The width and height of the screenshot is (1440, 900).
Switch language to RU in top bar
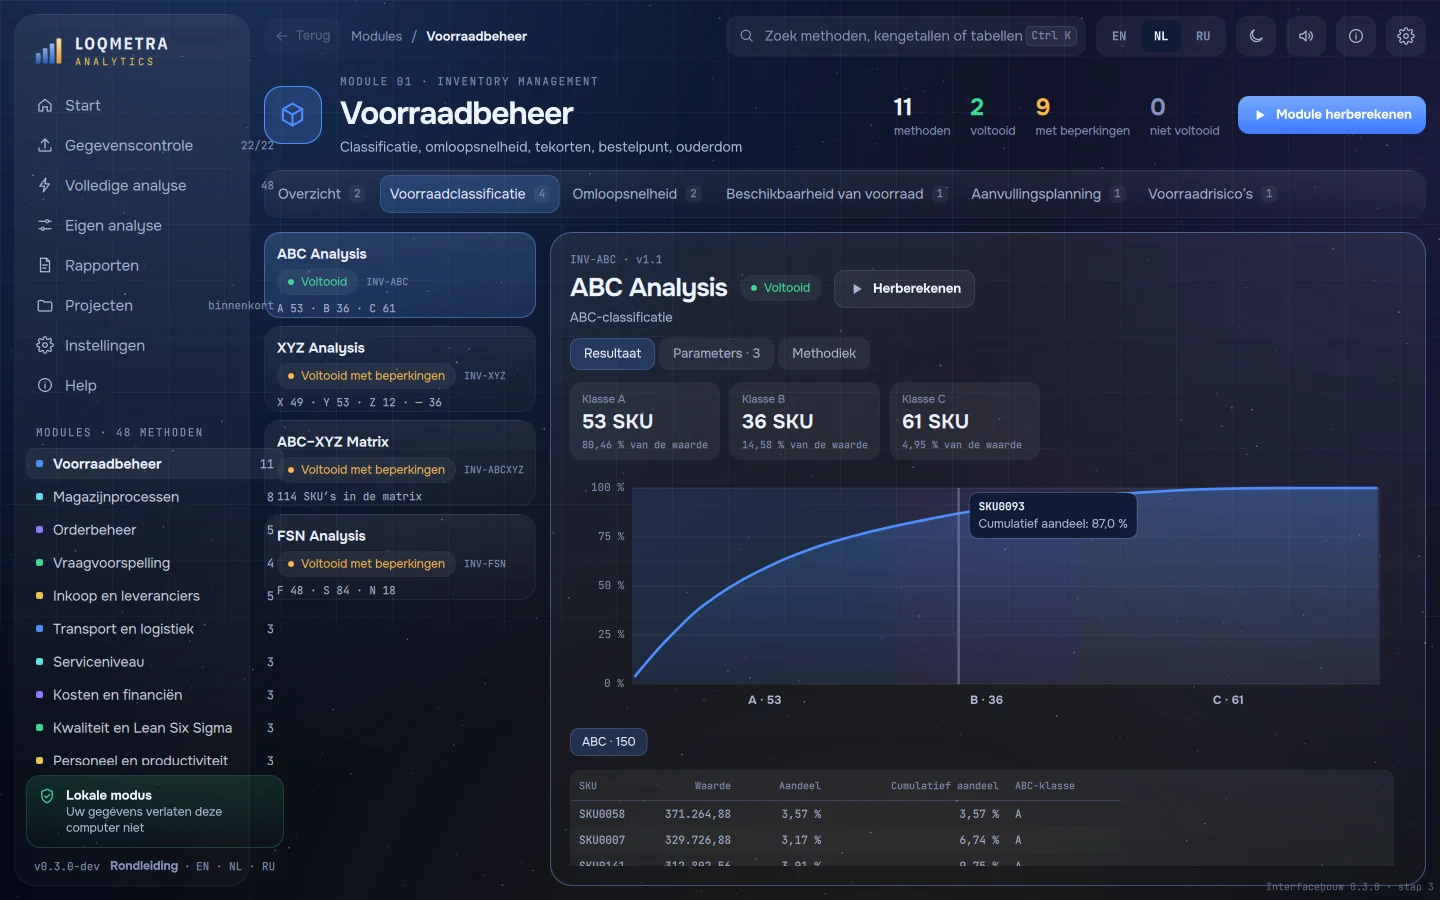click(x=1203, y=36)
